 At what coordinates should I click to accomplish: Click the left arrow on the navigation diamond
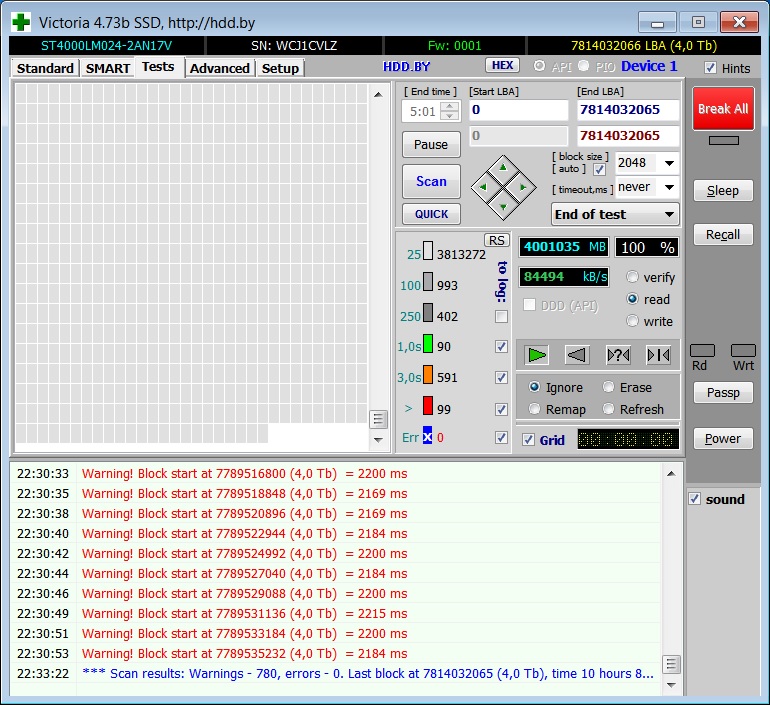pos(483,187)
